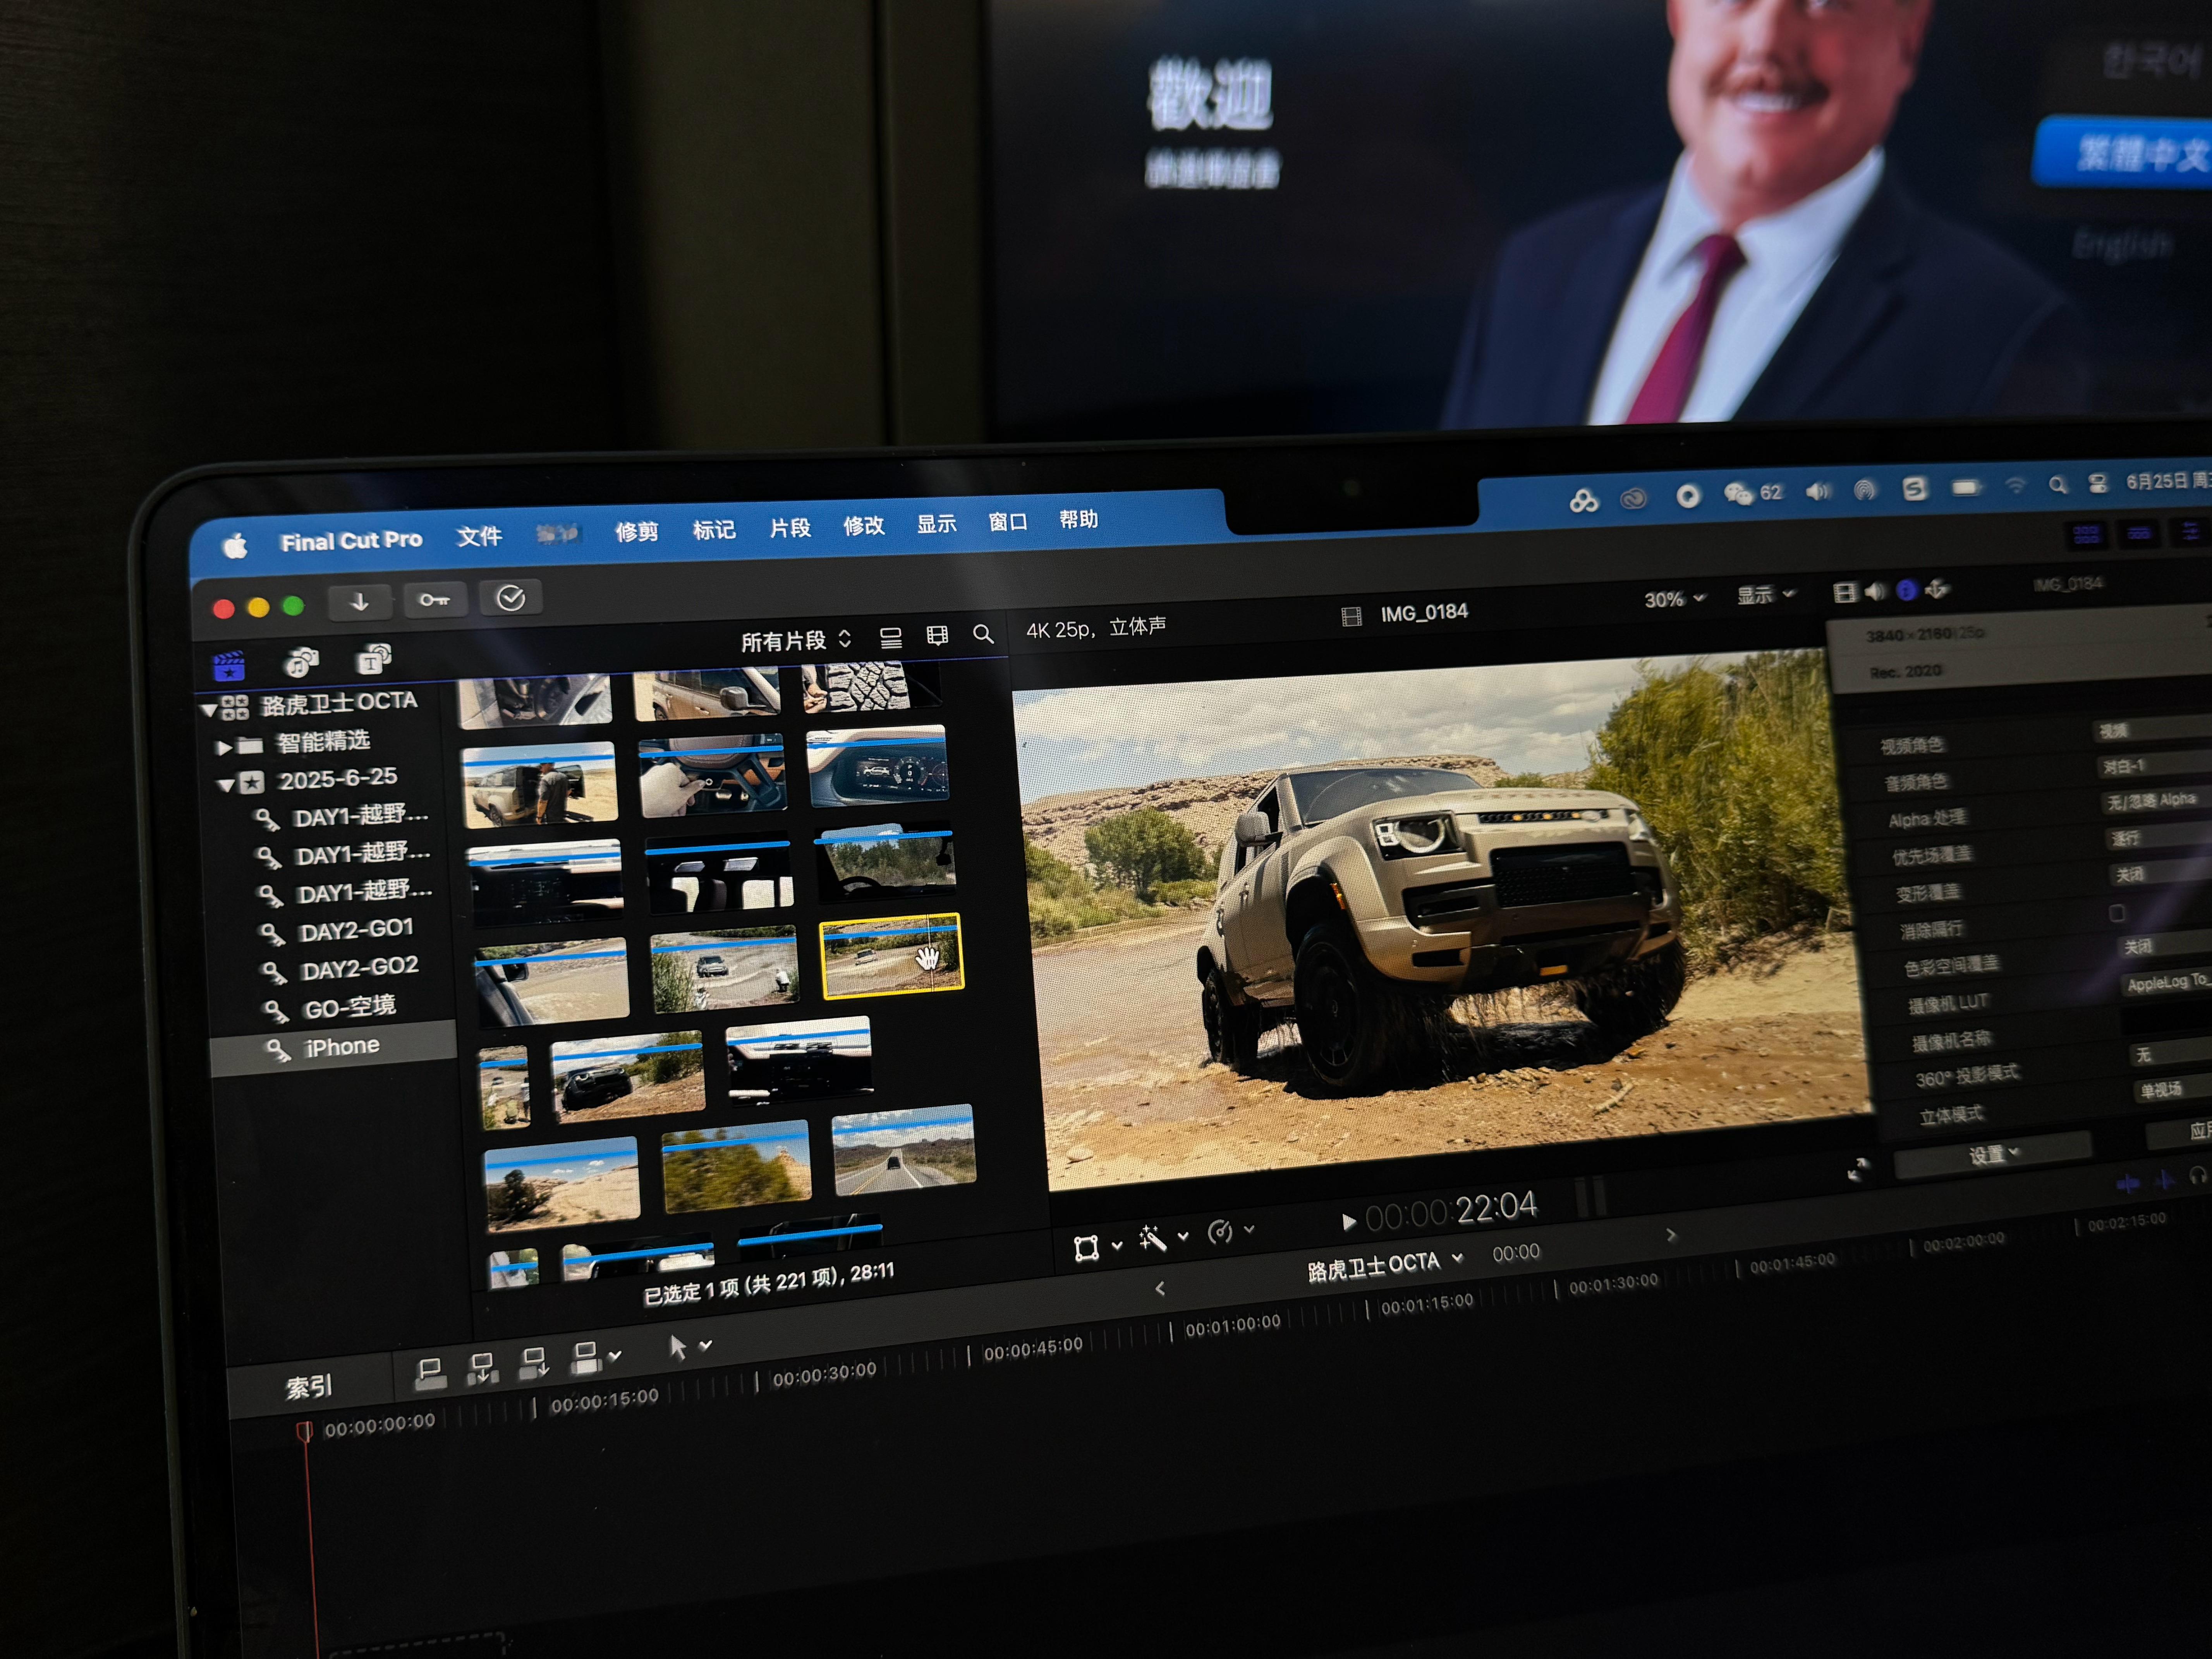This screenshot has height=1659, width=2212.
Task: Toggle the 消除隔行 checkbox
Action: click(2117, 913)
